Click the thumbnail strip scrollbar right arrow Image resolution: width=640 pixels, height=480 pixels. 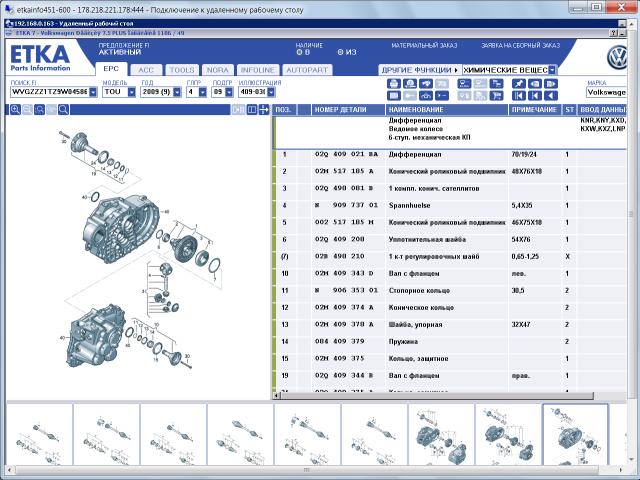pos(621,470)
